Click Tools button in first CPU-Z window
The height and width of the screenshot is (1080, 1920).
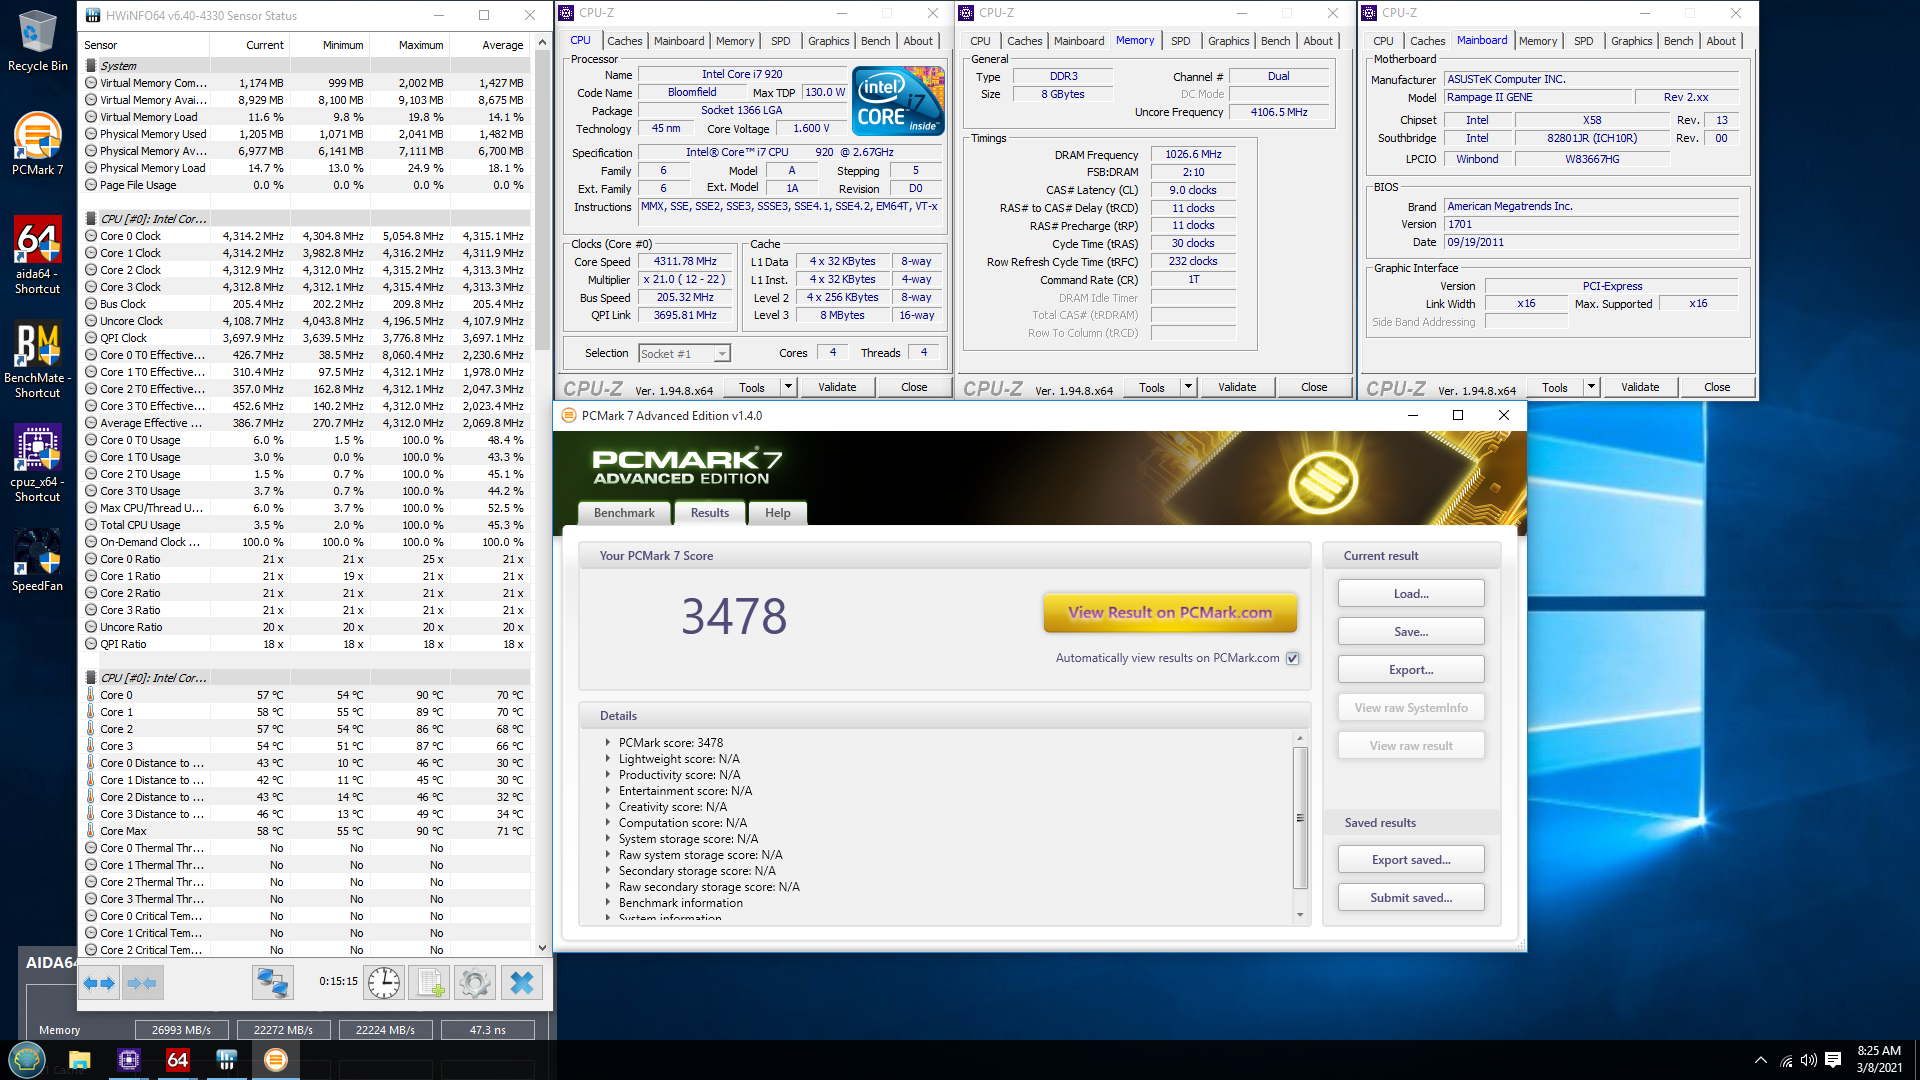point(752,387)
